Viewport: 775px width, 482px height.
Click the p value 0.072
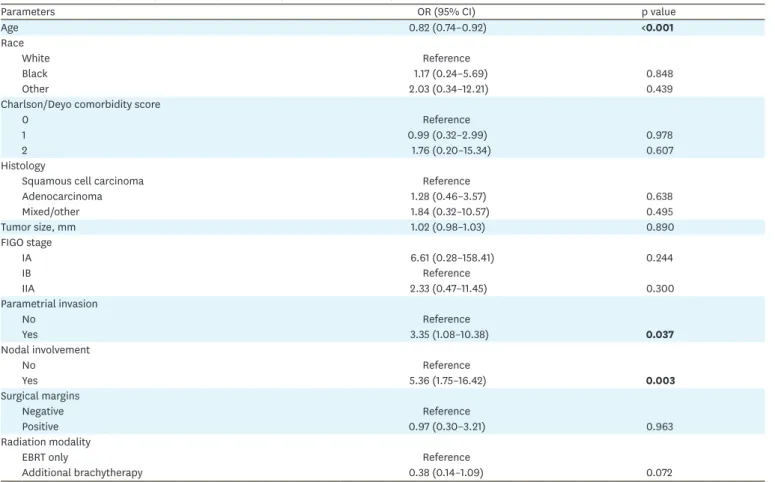click(x=659, y=472)
